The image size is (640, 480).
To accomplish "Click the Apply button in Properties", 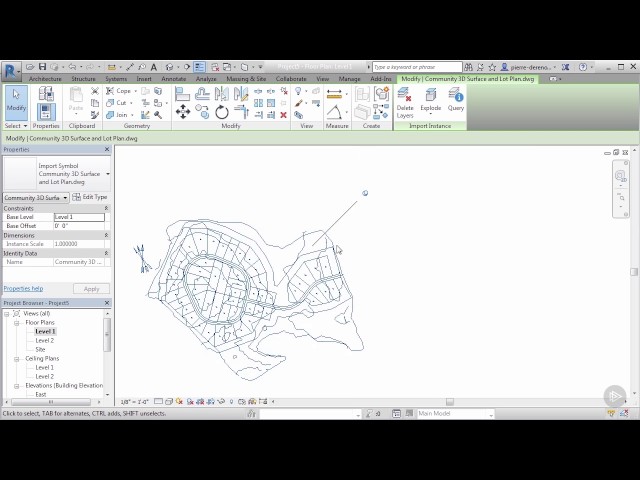I will (x=91, y=289).
